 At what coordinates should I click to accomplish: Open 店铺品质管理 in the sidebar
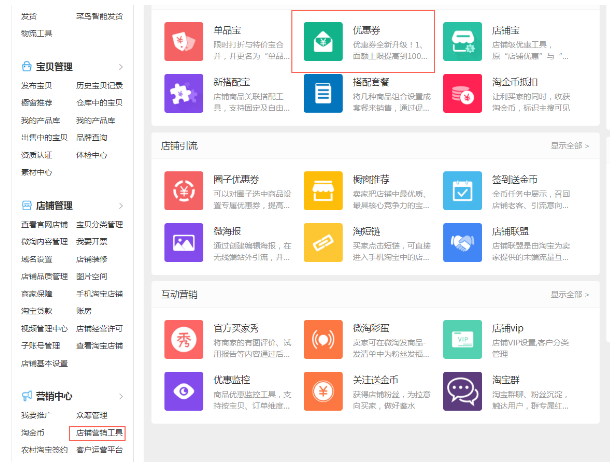click(44, 276)
